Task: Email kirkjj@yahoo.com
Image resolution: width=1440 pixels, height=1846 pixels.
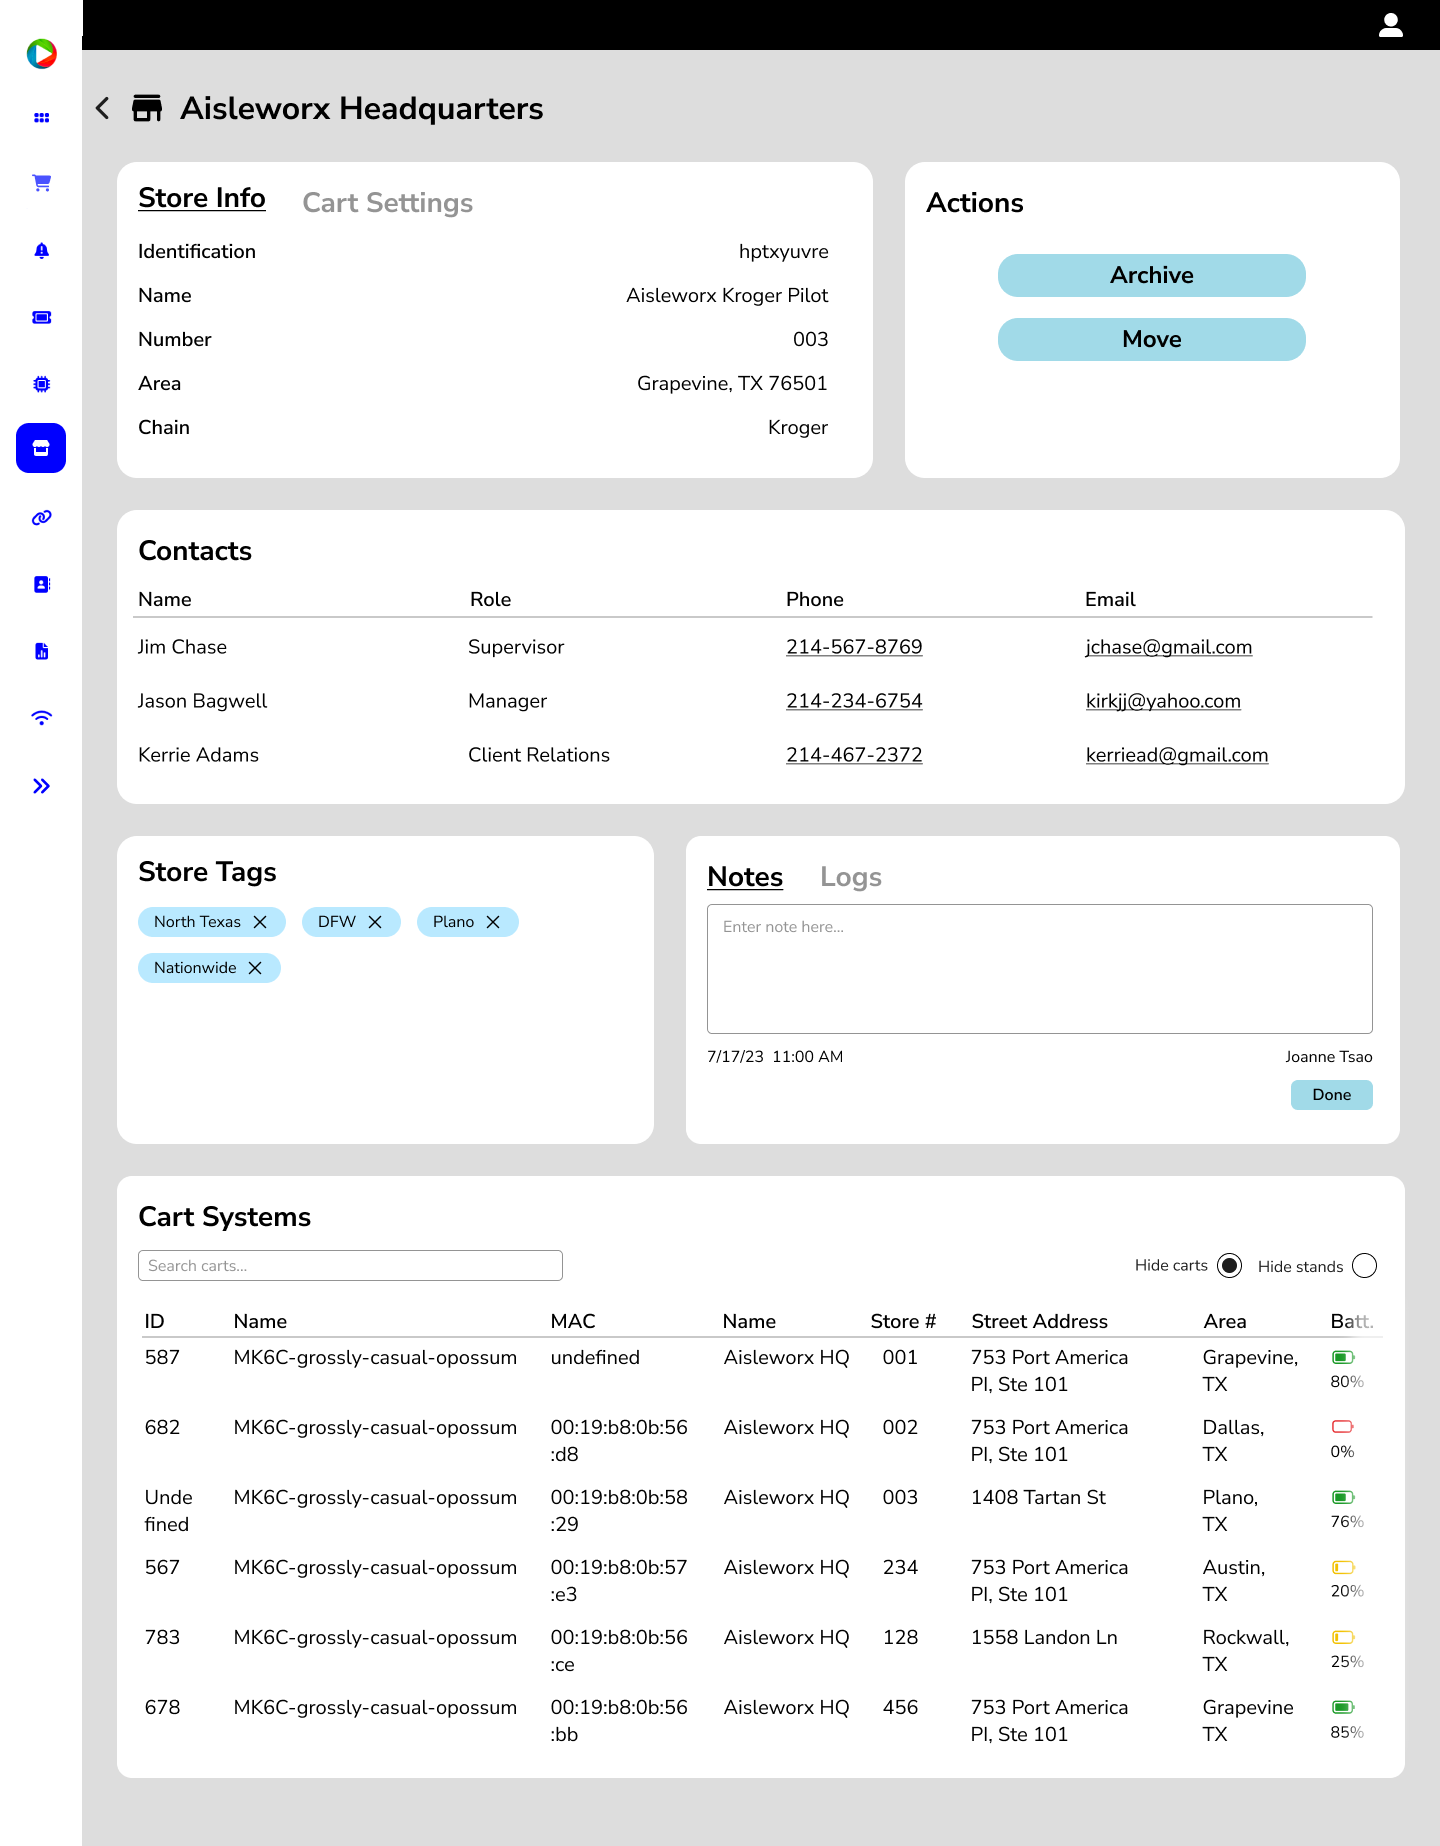Action: point(1163,701)
